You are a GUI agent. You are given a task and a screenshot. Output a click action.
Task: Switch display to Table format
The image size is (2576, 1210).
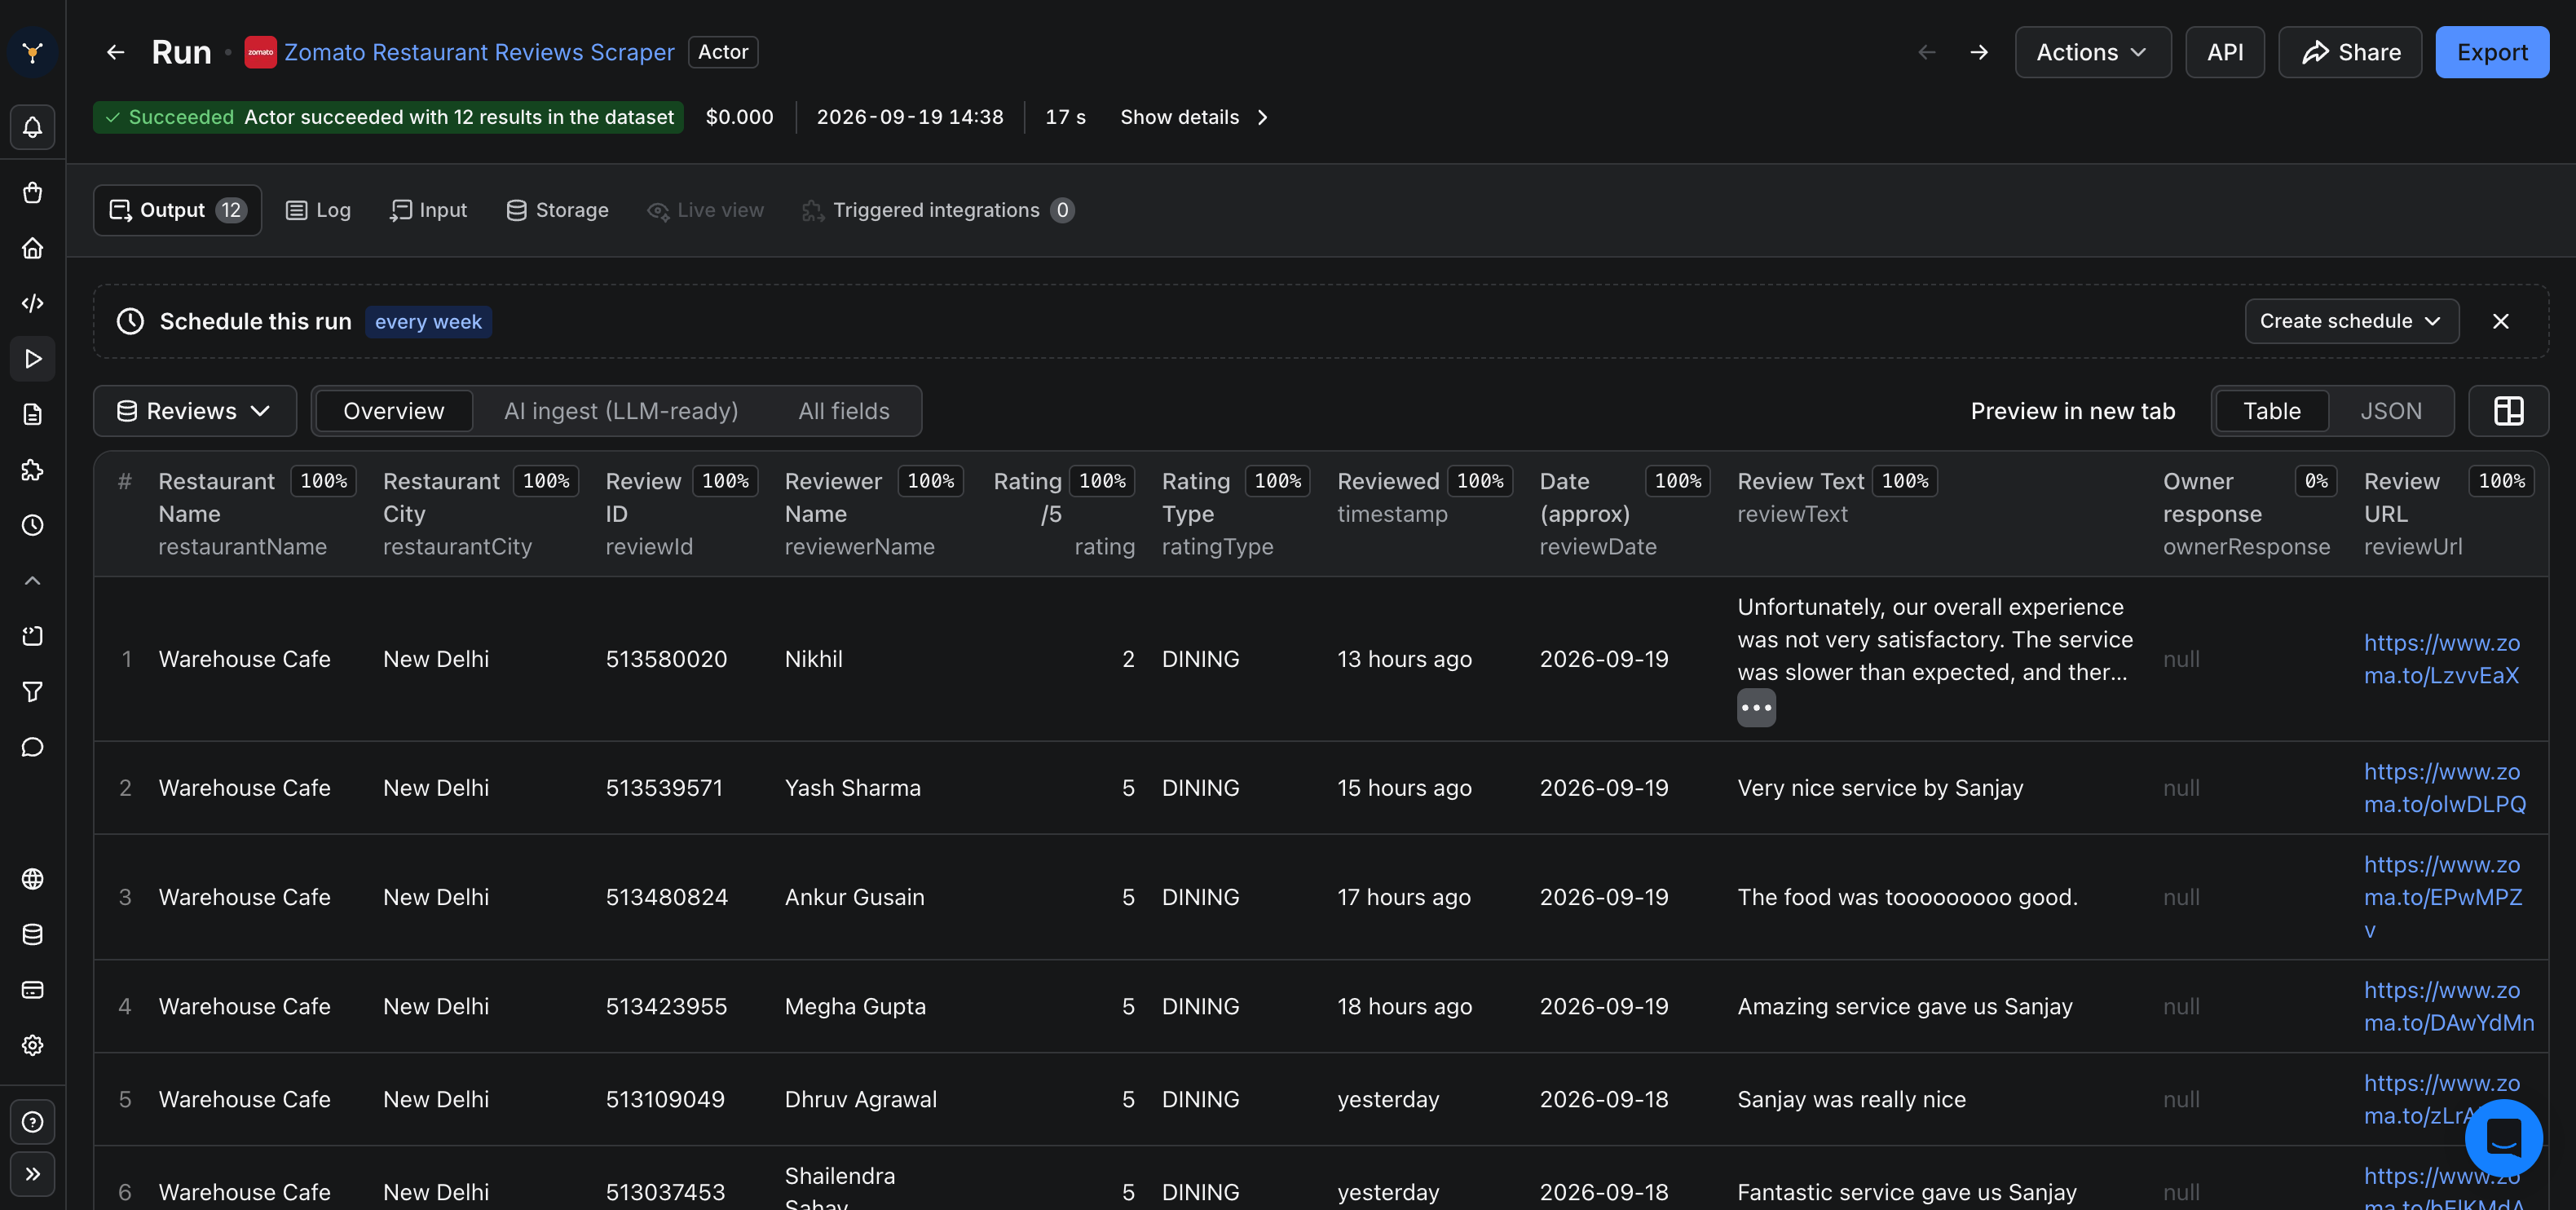coord(2272,411)
